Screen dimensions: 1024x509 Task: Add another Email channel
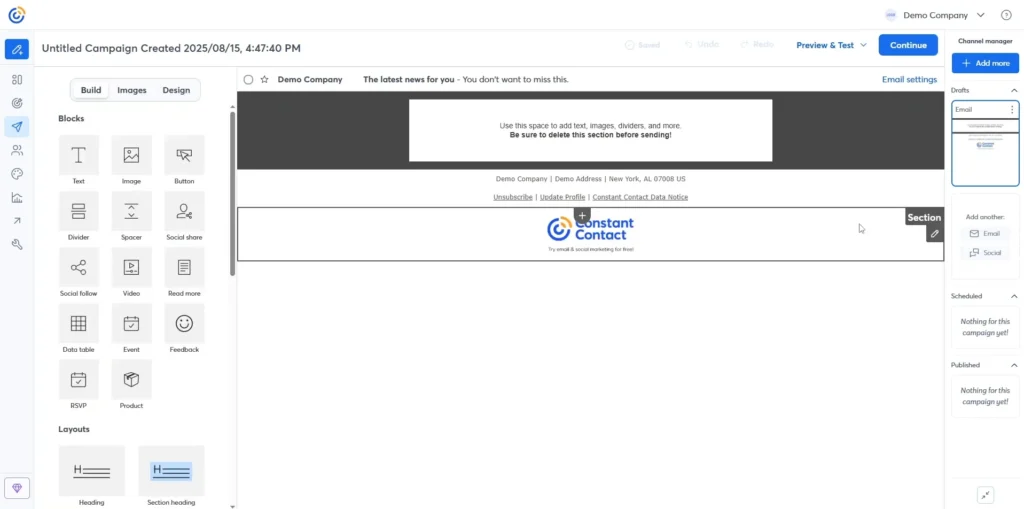pos(985,233)
